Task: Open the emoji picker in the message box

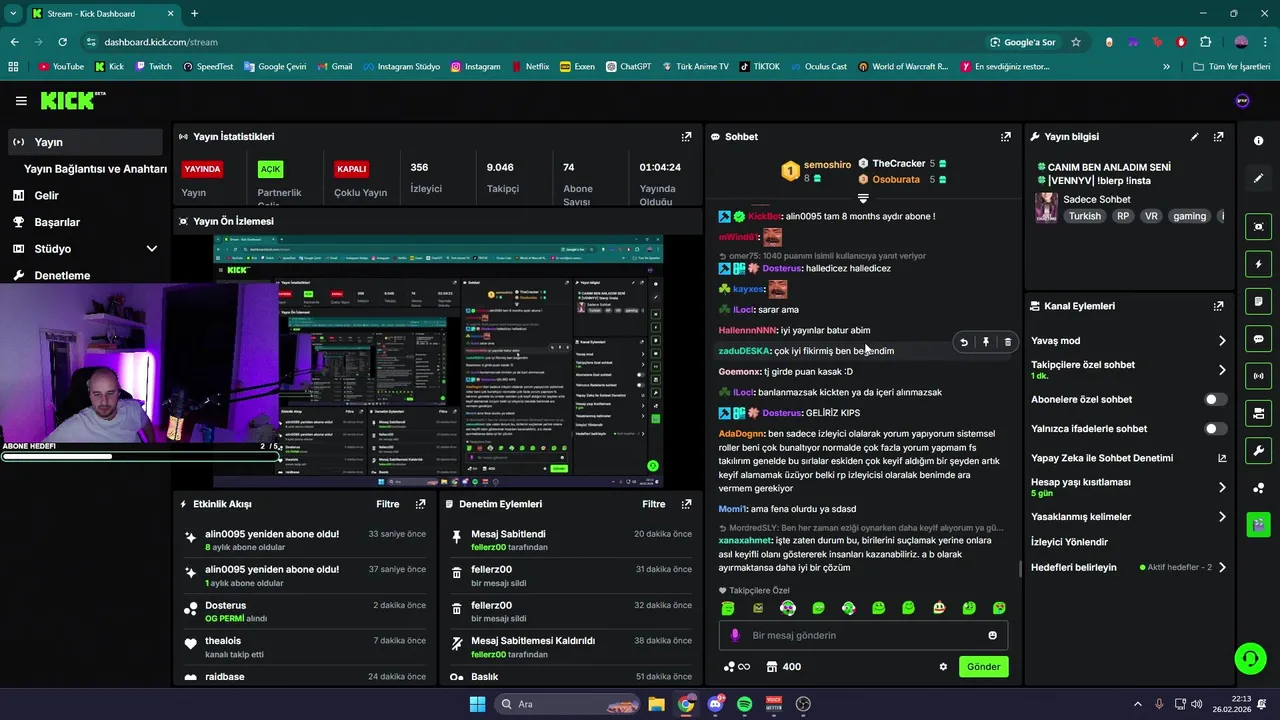Action: (x=992, y=635)
